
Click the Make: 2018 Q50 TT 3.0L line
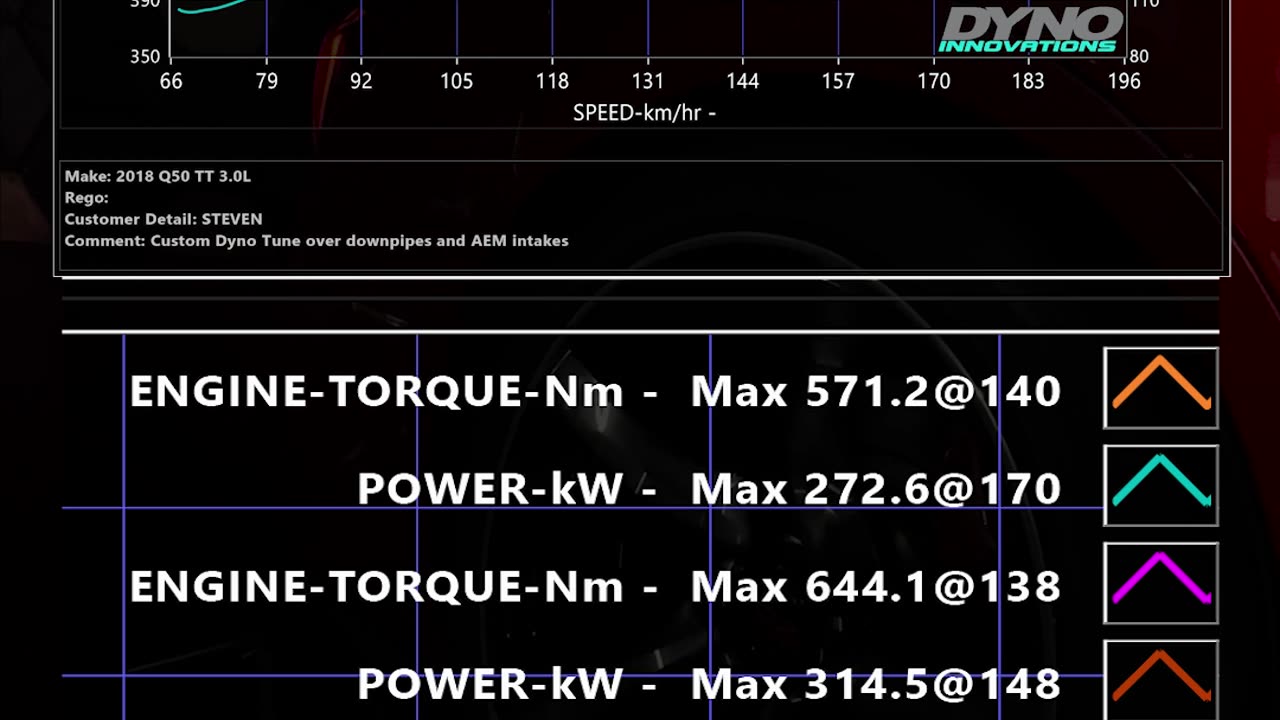point(158,176)
